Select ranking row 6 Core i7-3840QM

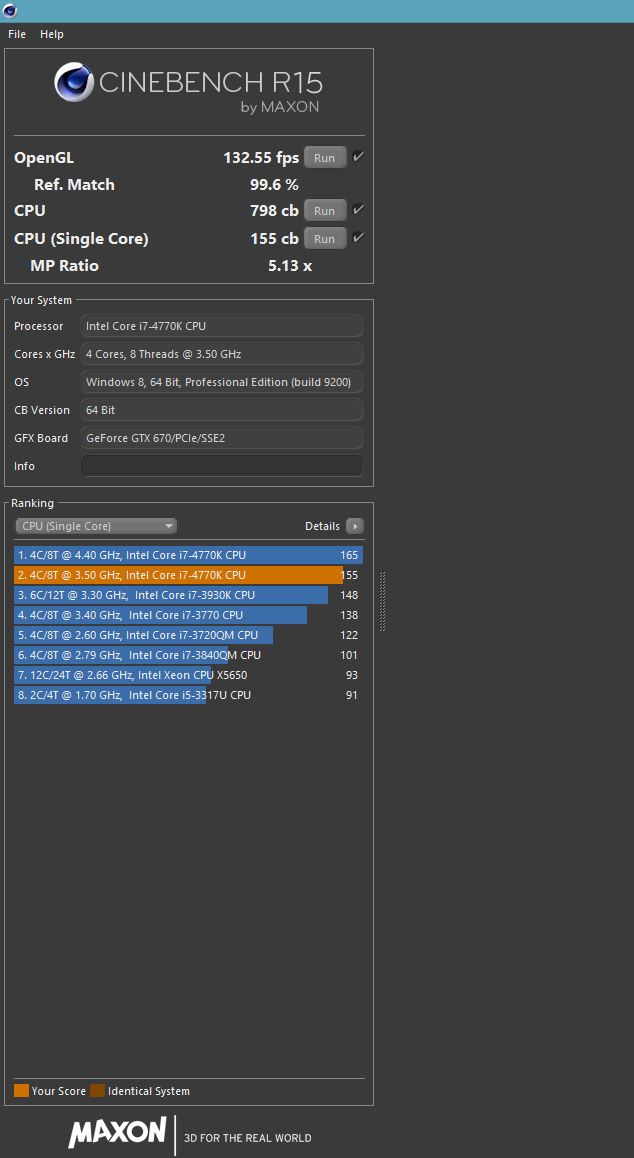(x=188, y=655)
